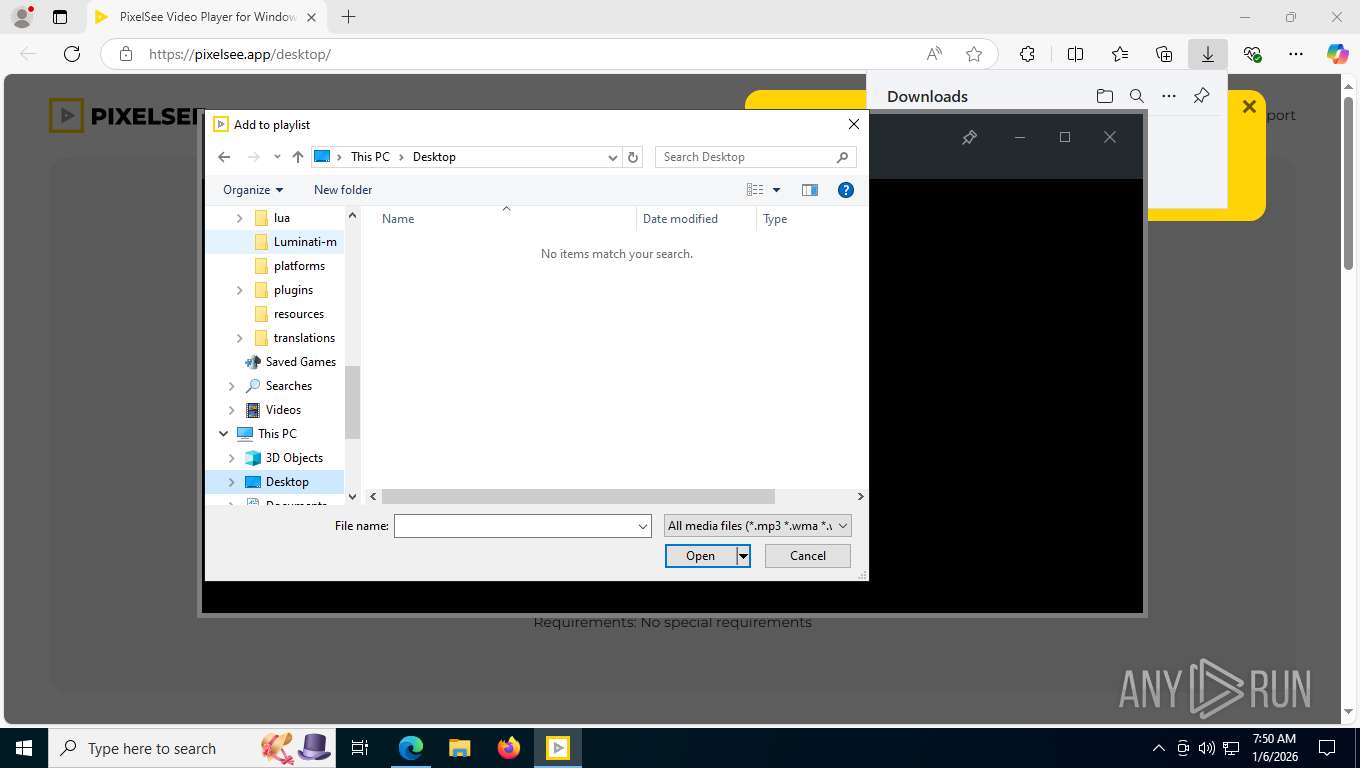Cancel the Add to playlist dialog
Viewport: 1360px width, 768px height.
click(808, 556)
